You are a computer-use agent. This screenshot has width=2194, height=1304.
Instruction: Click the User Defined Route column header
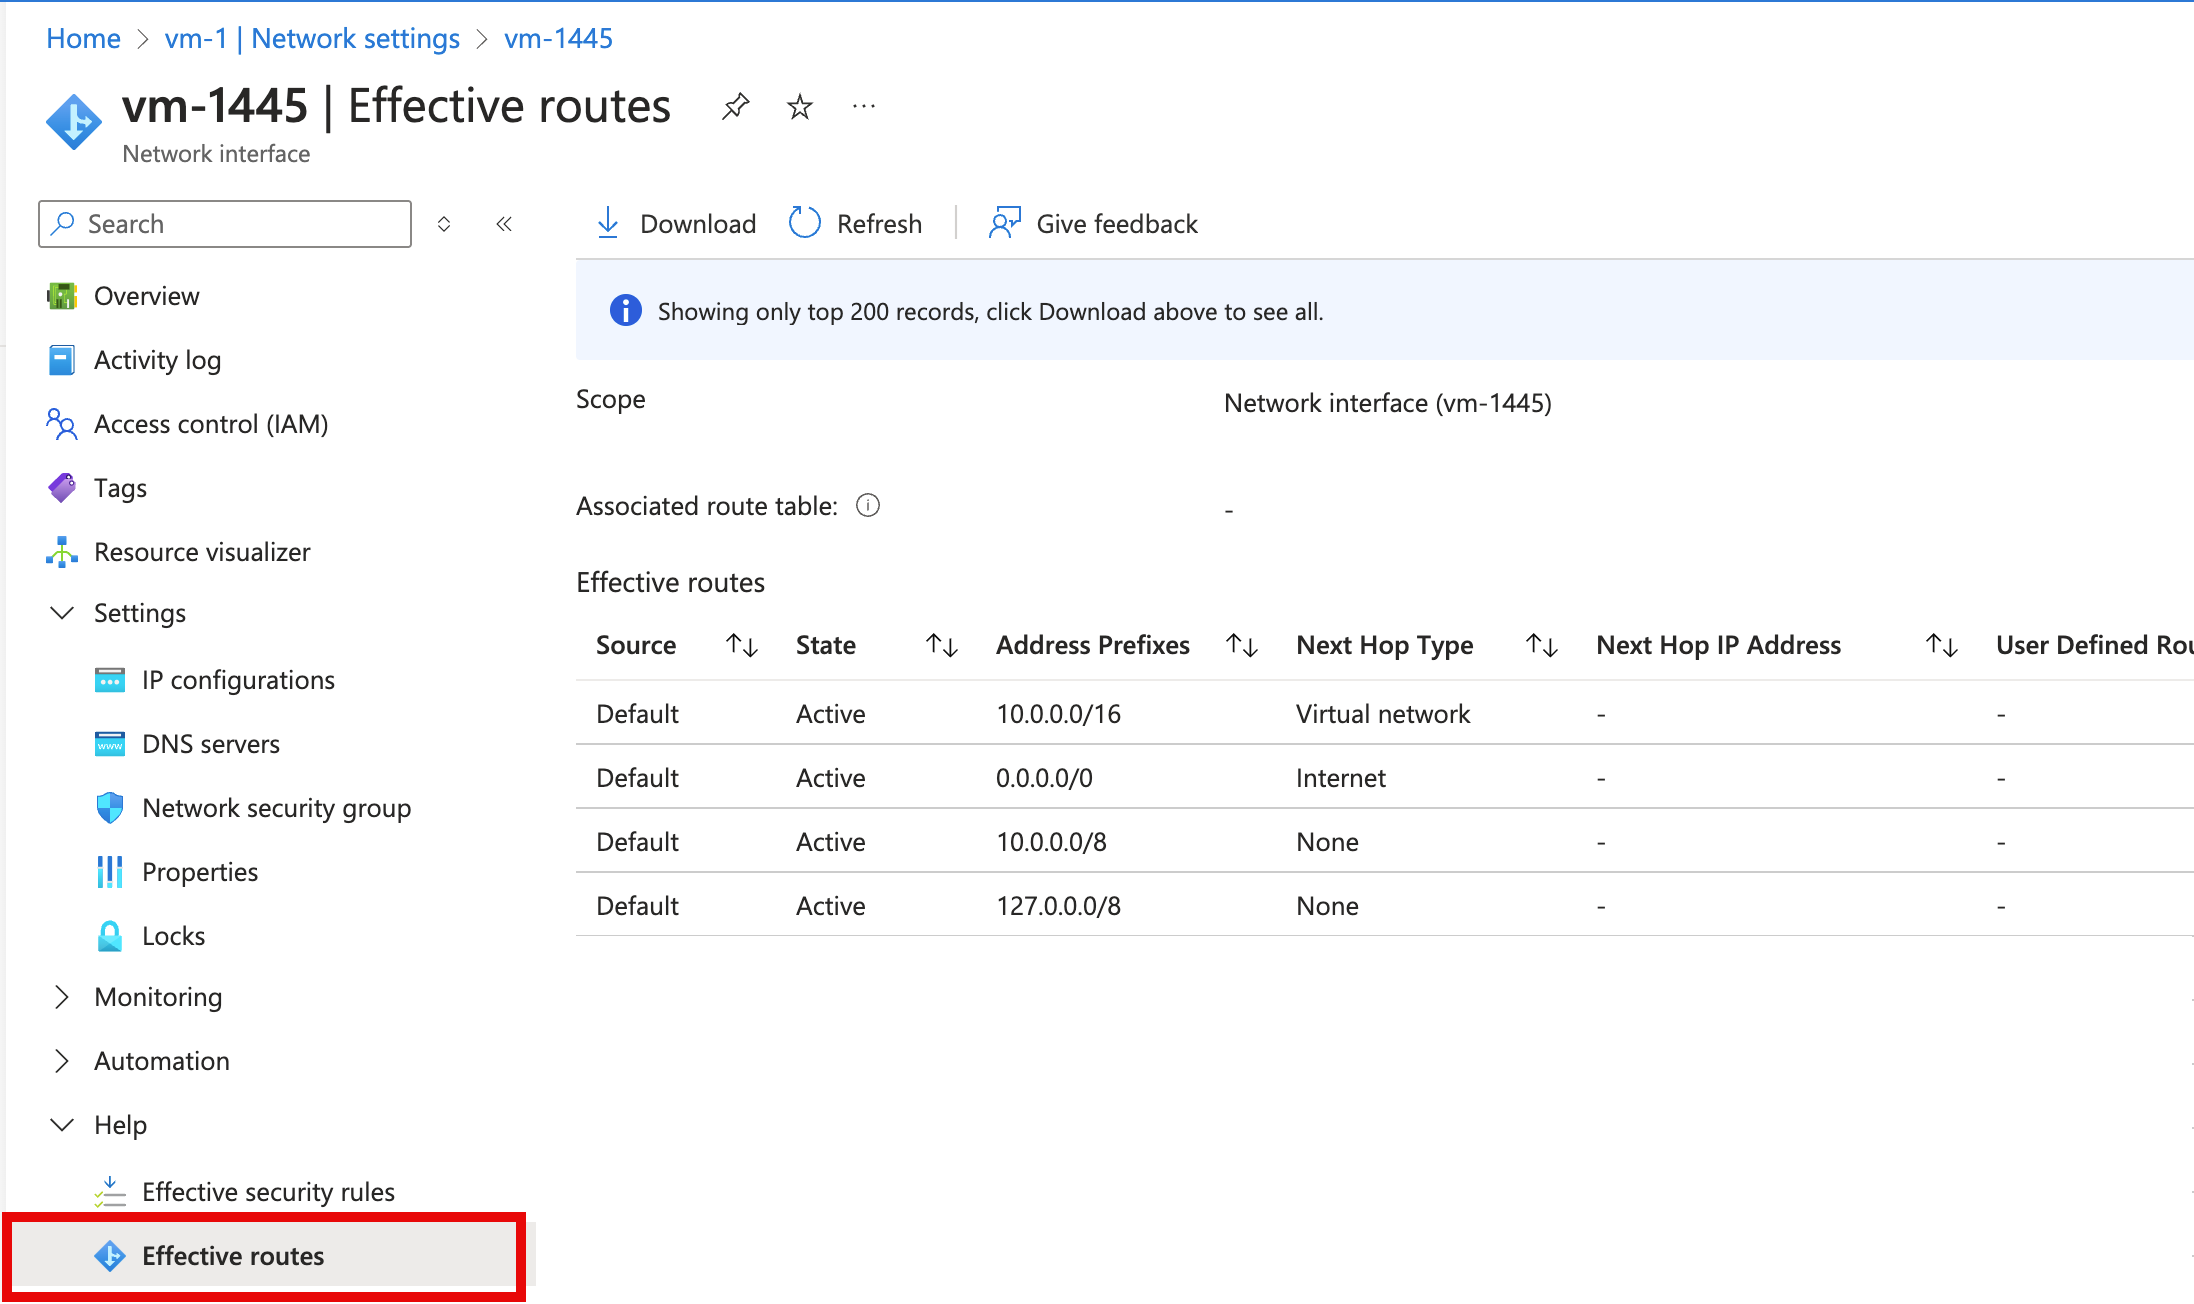tap(2094, 645)
